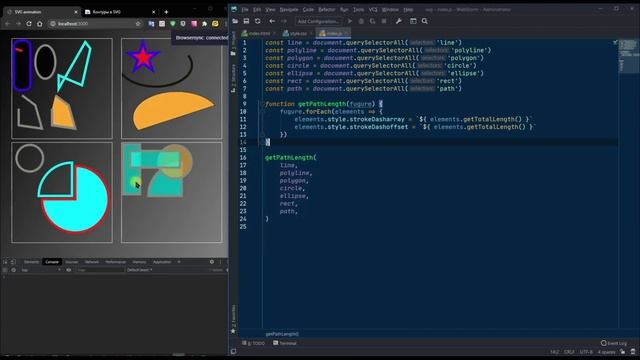Image resolution: width=640 pixels, height=360 pixels.
Task: Click the yellow face extension icon
Action: point(215,24)
